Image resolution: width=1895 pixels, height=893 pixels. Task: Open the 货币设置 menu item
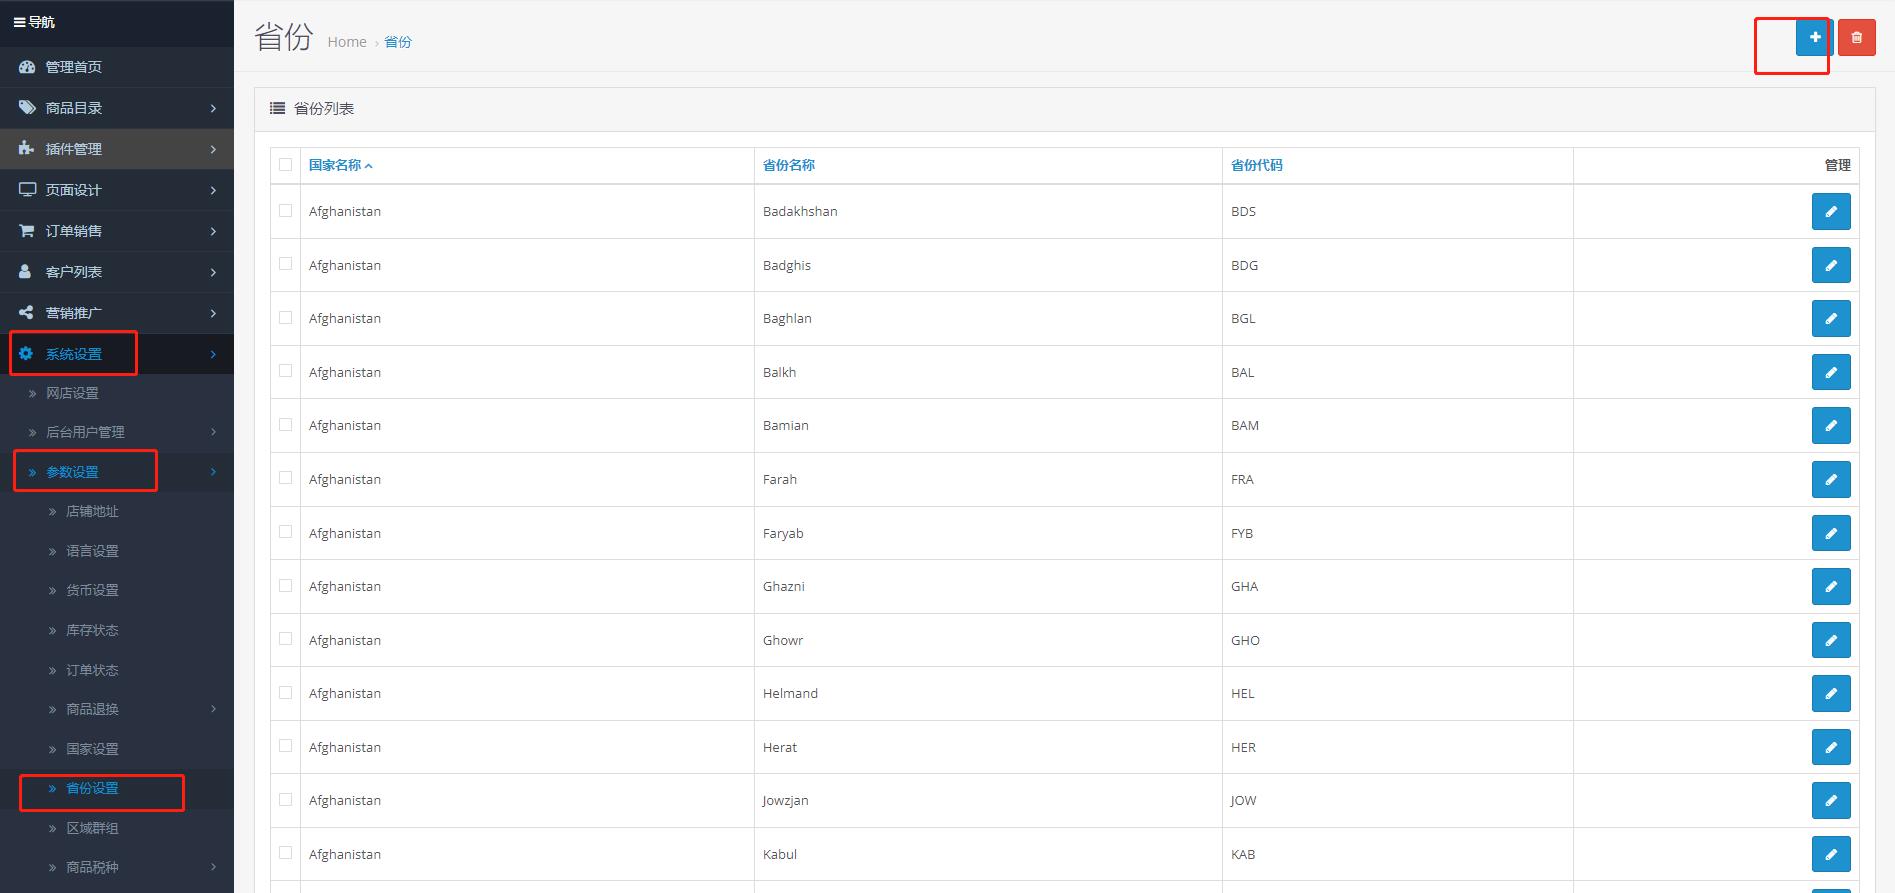click(x=92, y=590)
